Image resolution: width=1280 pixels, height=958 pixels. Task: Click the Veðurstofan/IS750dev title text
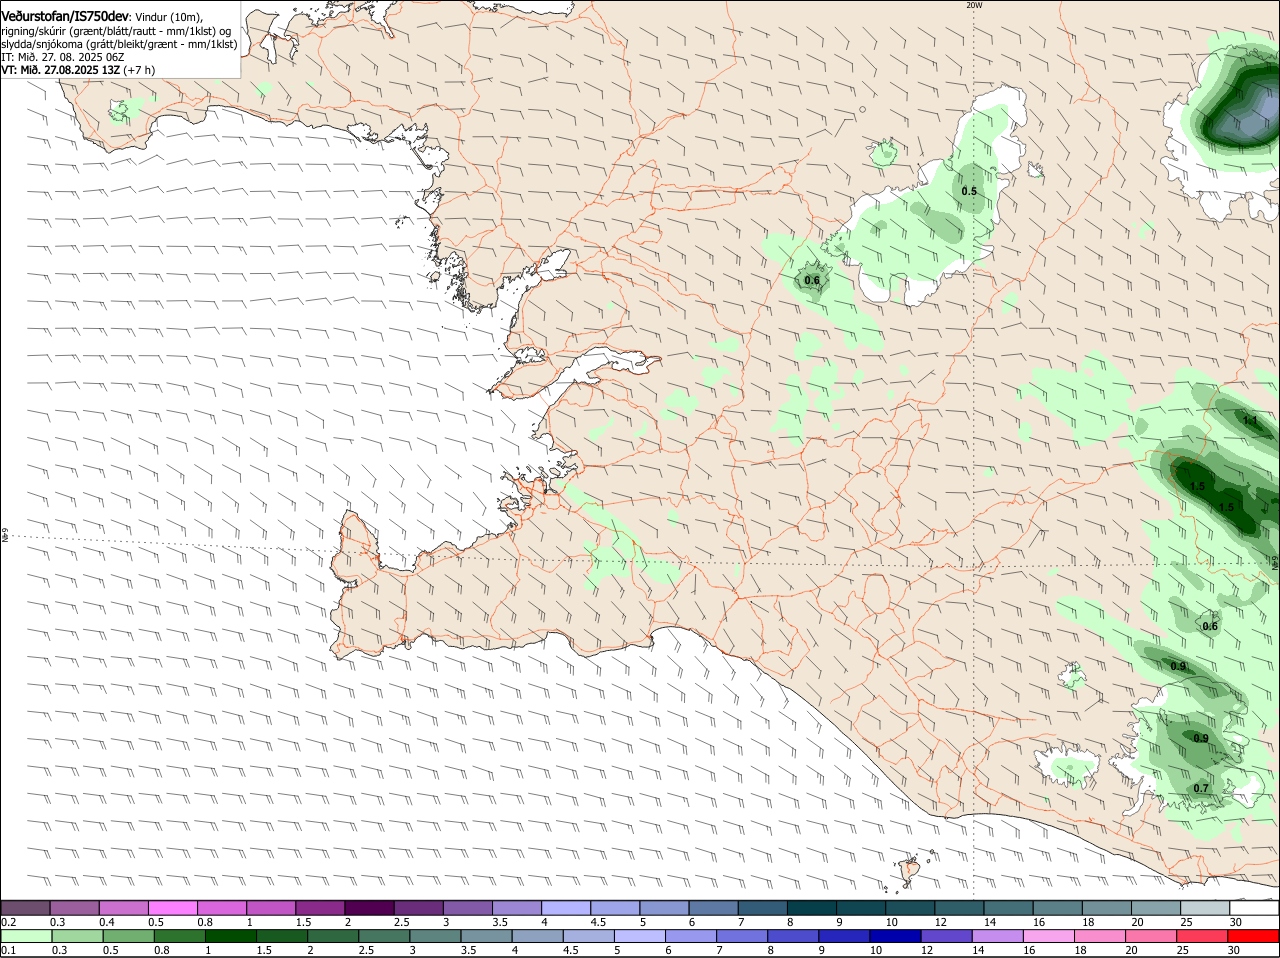point(65,16)
